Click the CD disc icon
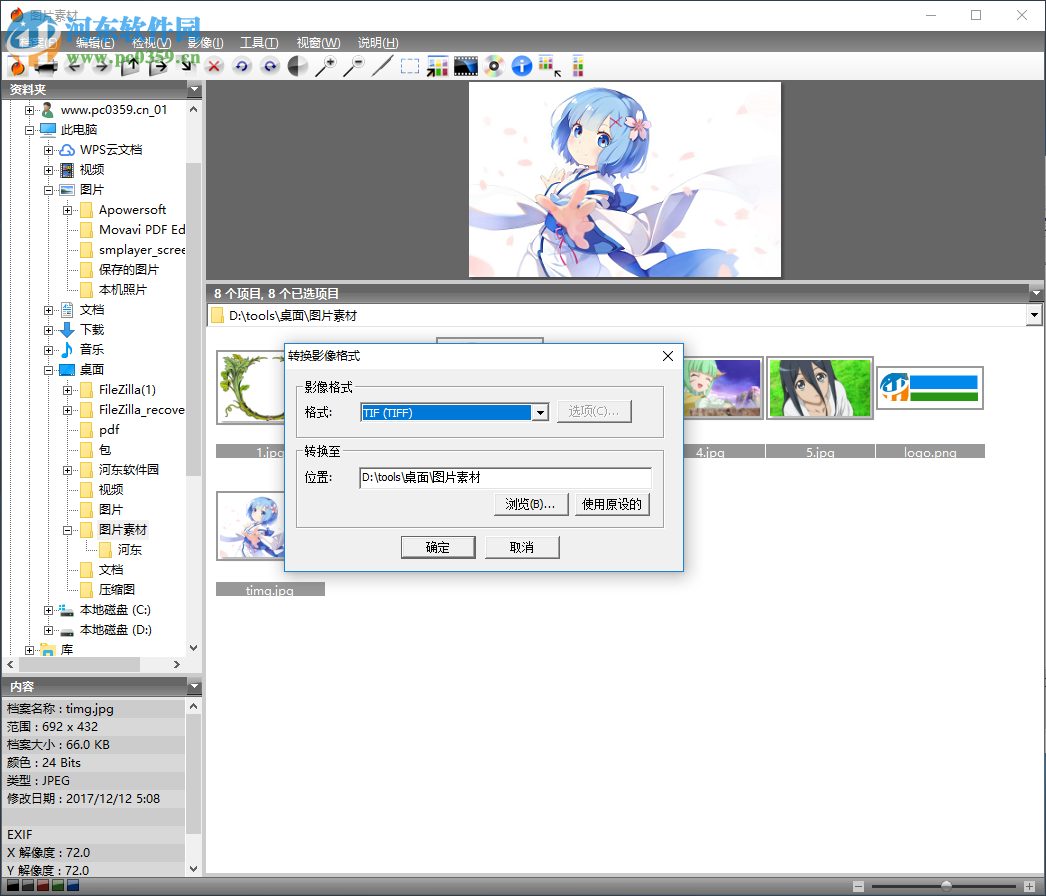This screenshot has width=1046, height=896. click(494, 66)
